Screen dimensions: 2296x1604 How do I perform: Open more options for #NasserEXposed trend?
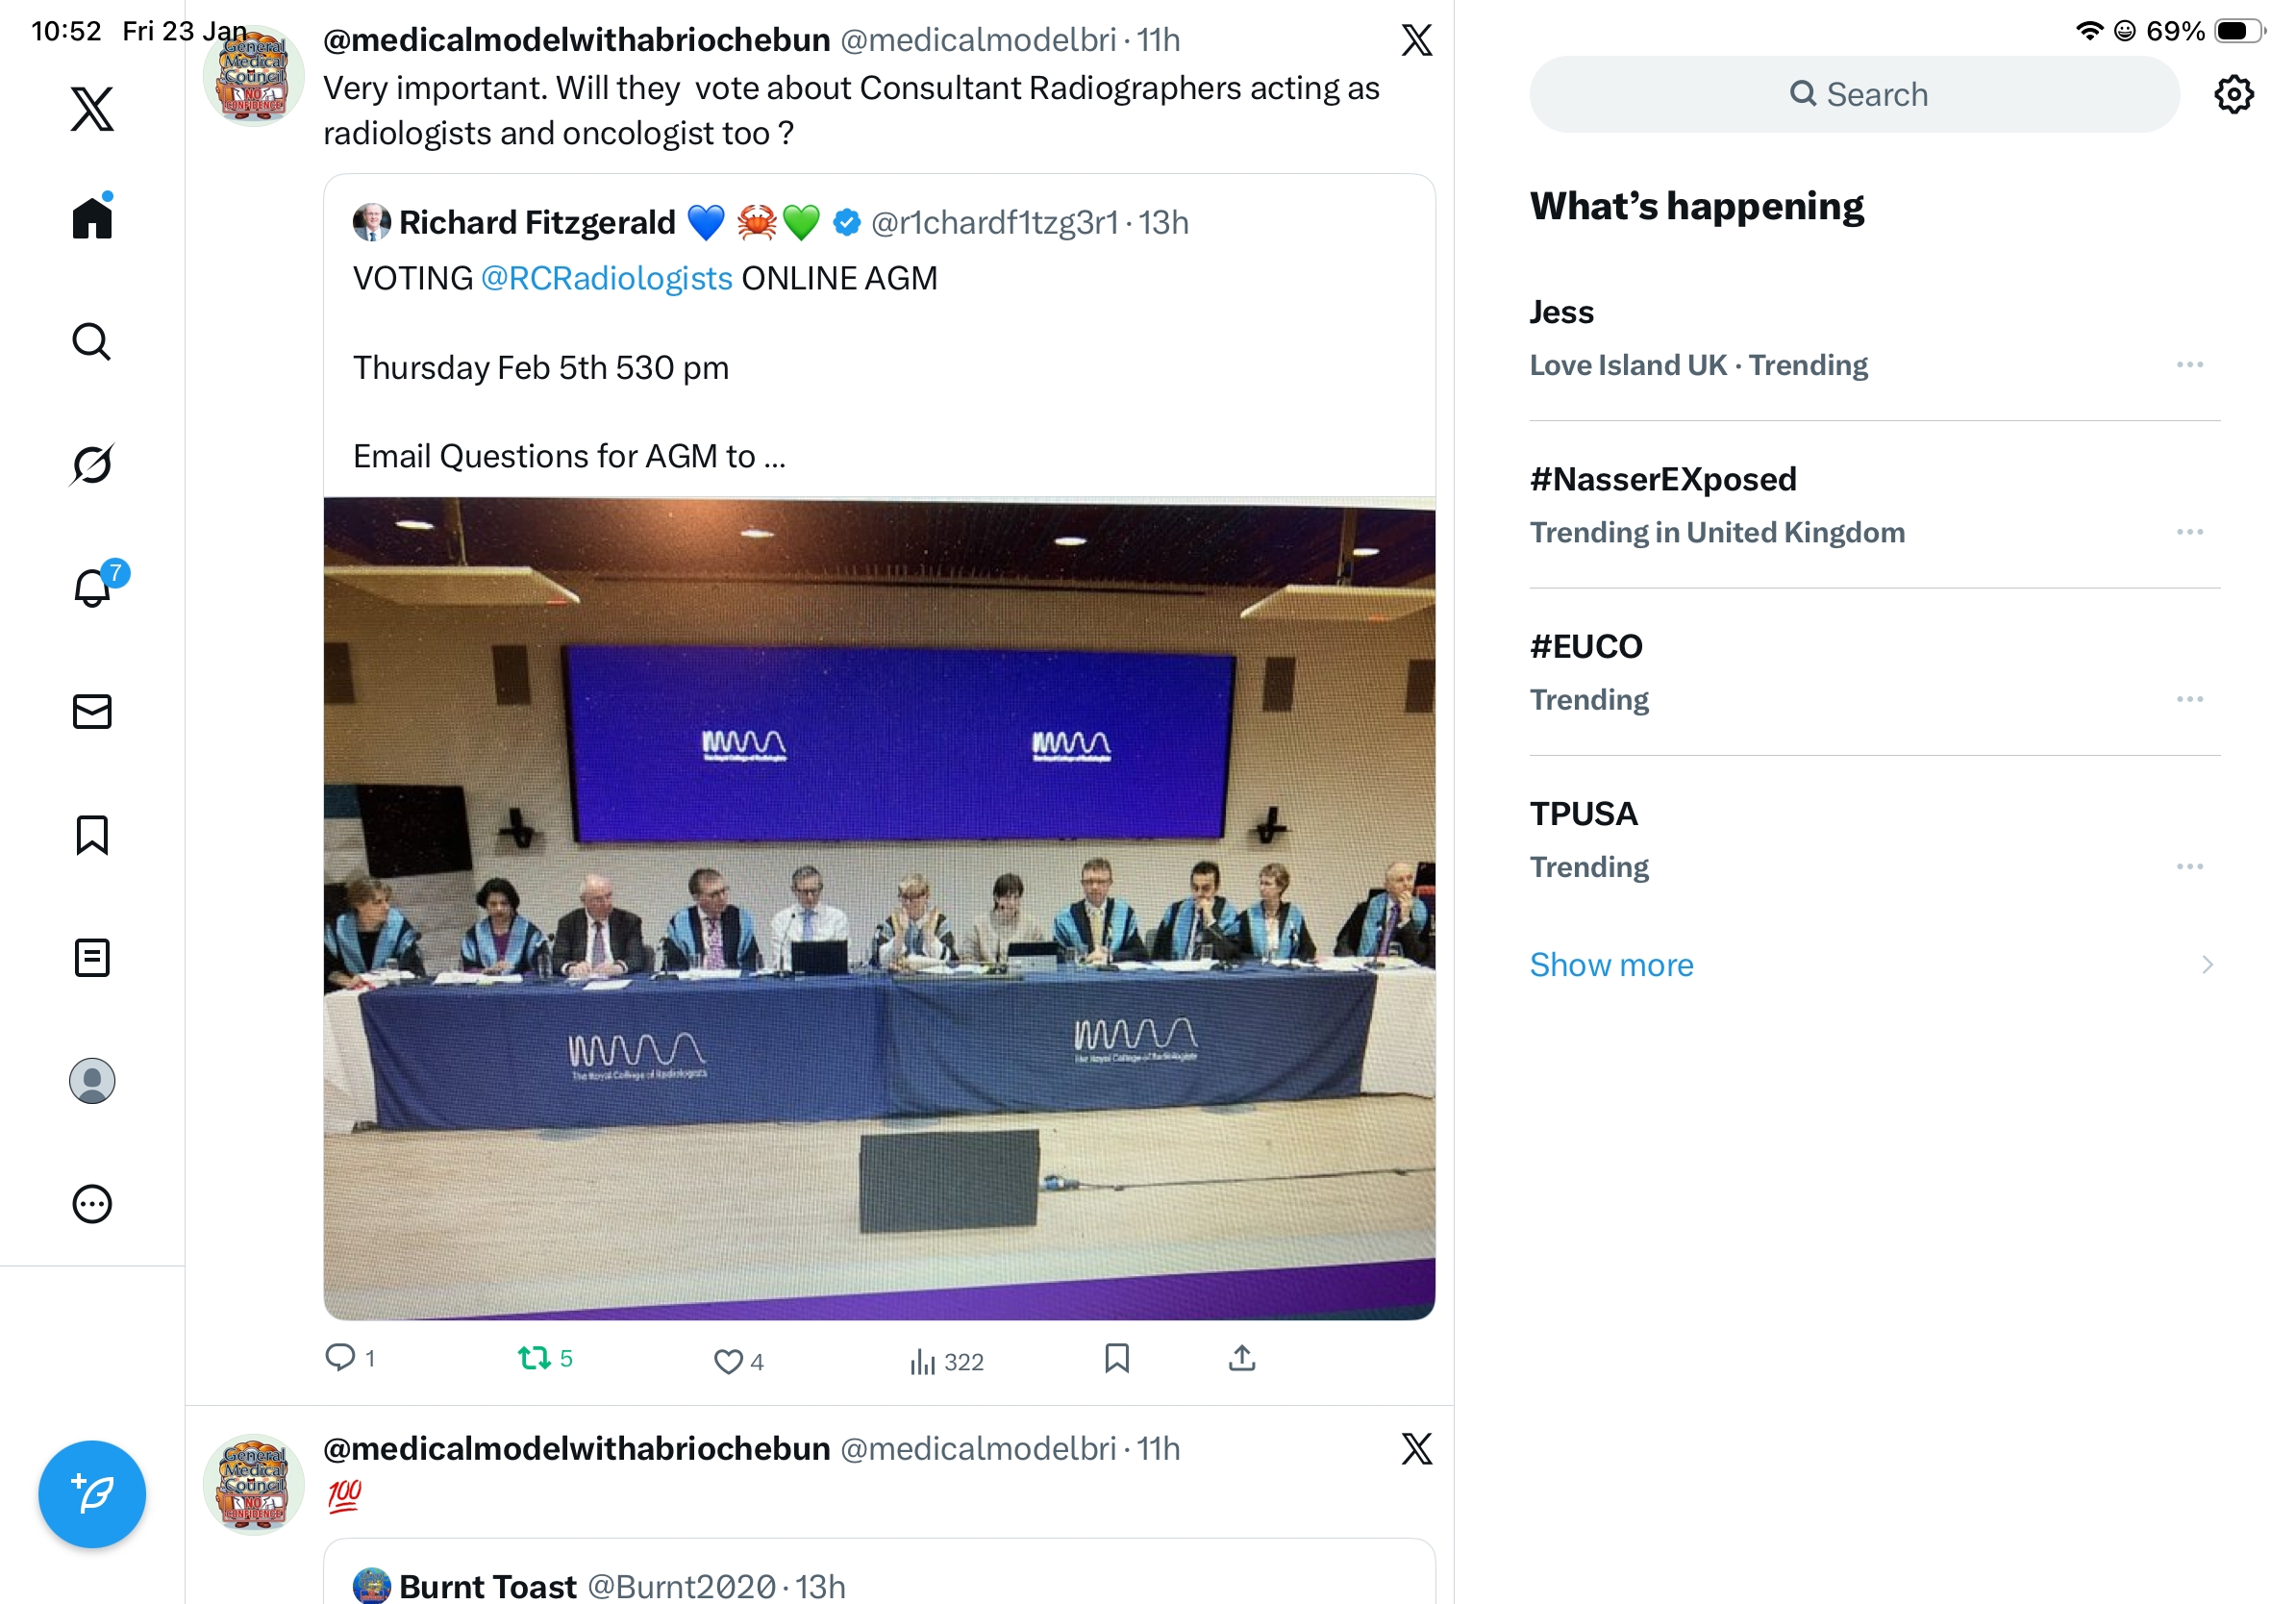(x=2189, y=532)
